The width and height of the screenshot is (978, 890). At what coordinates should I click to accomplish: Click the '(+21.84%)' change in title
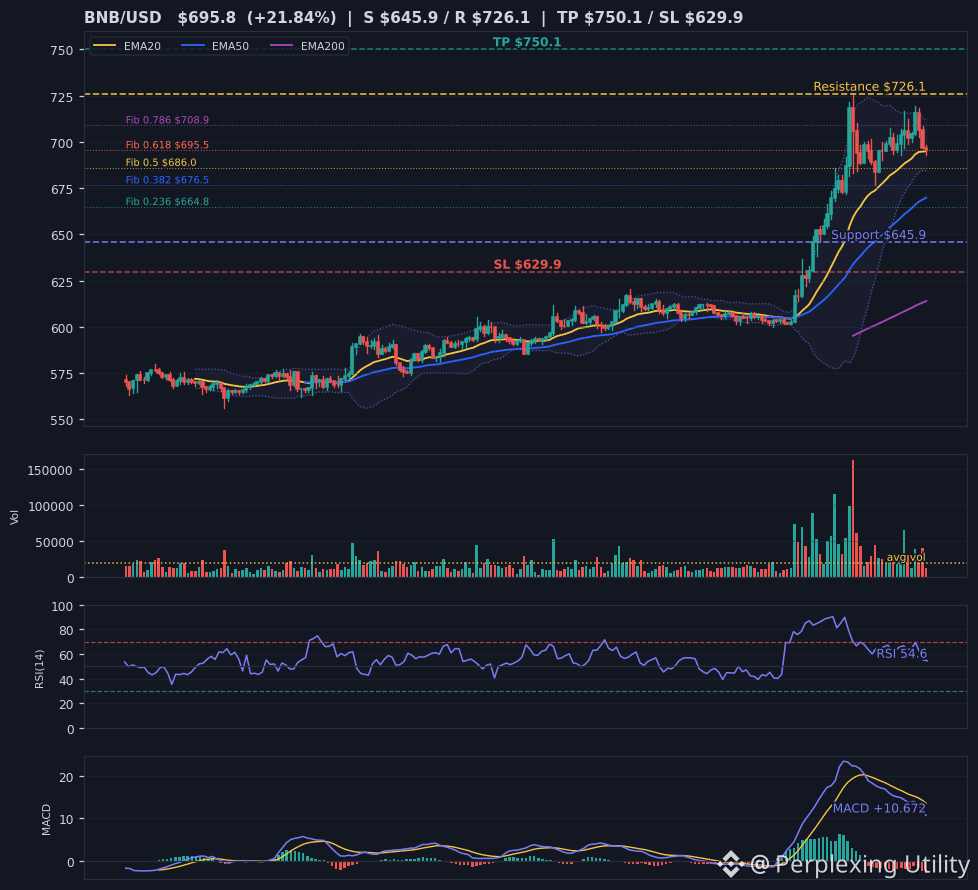coord(291,17)
